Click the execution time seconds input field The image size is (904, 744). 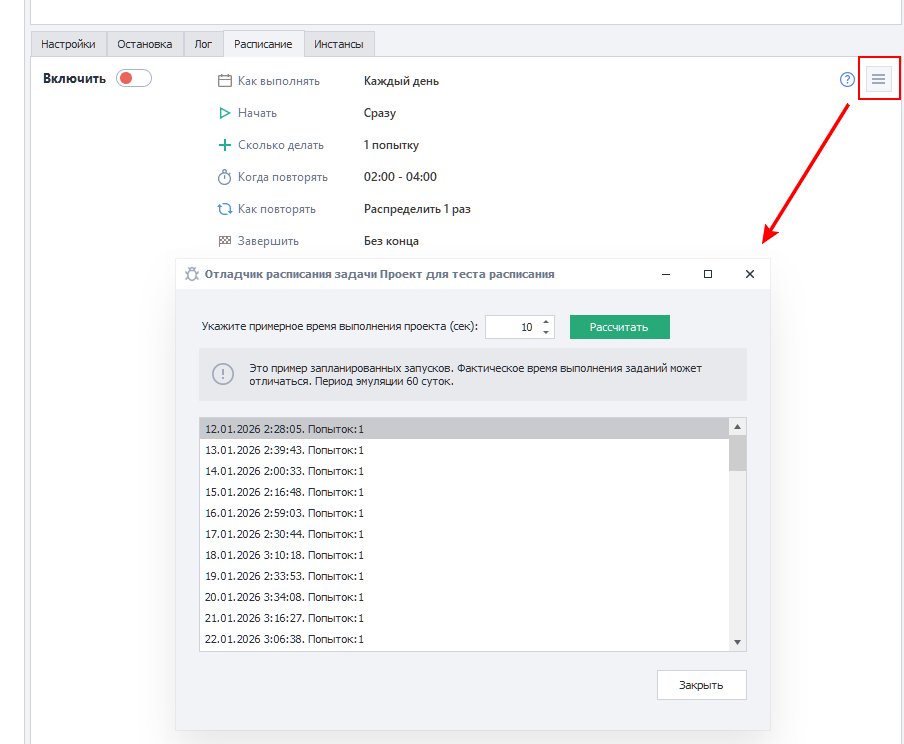(512, 327)
